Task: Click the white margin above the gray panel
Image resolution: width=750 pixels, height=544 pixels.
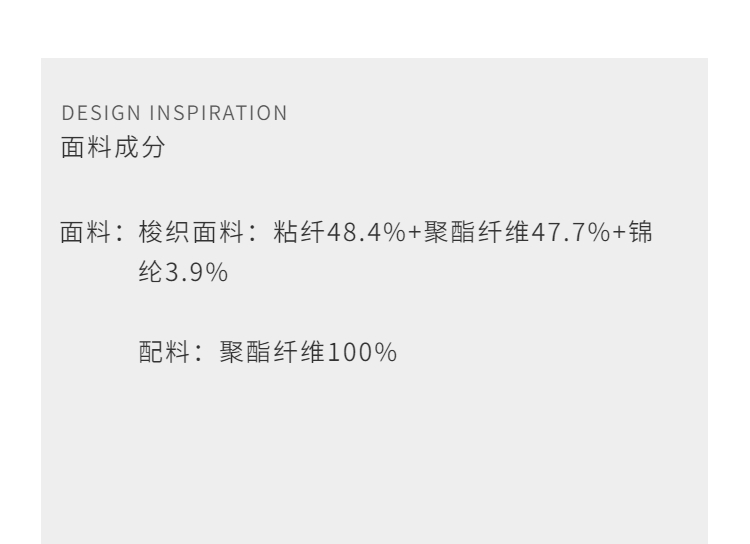Action: (x=374, y=28)
